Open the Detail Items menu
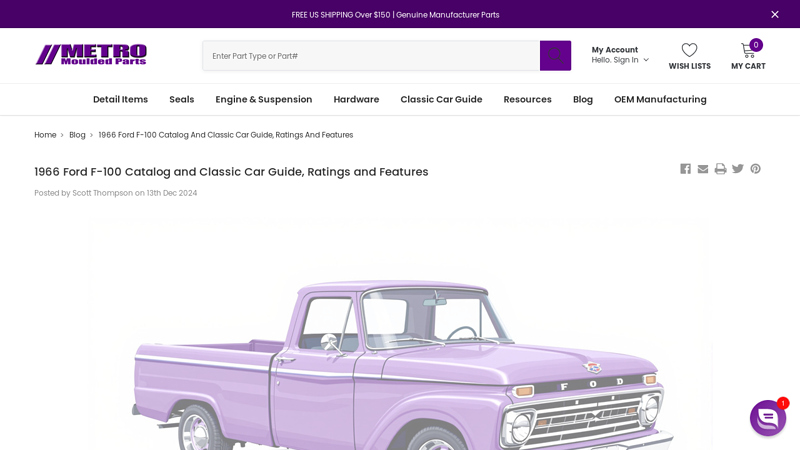The height and width of the screenshot is (450, 800). (120, 99)
